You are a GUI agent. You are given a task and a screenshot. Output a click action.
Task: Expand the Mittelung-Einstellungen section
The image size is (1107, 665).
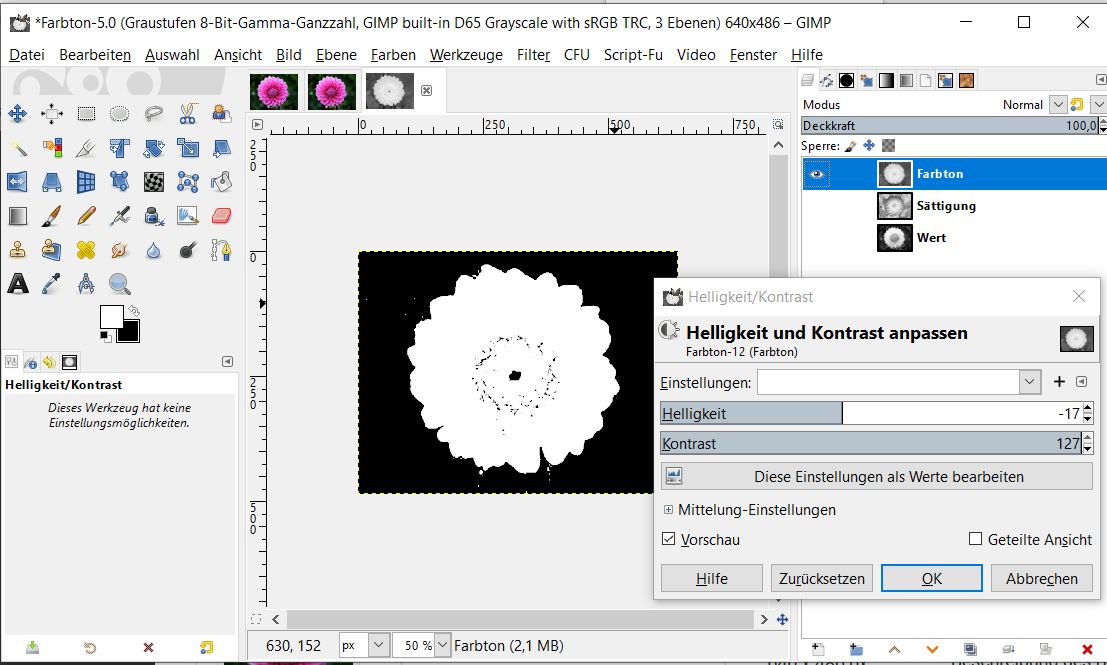[668, 510]
